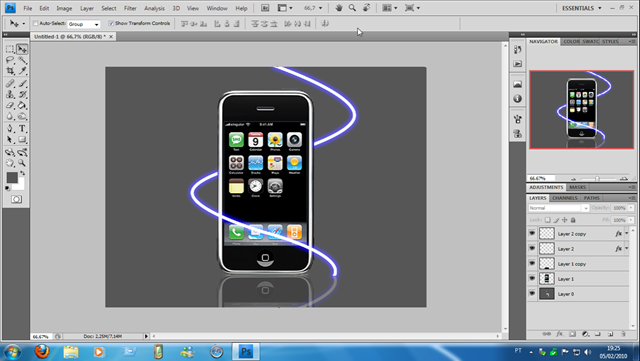Select the Crop tool

tap(10, 71)
